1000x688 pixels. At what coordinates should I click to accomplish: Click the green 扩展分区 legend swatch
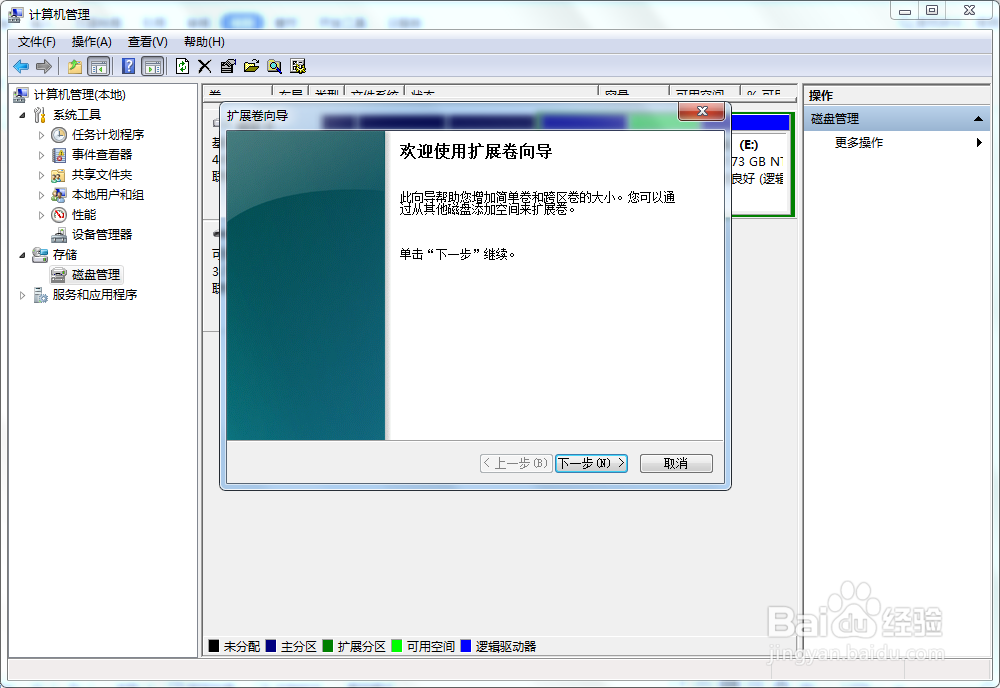[x=328, y=646]
